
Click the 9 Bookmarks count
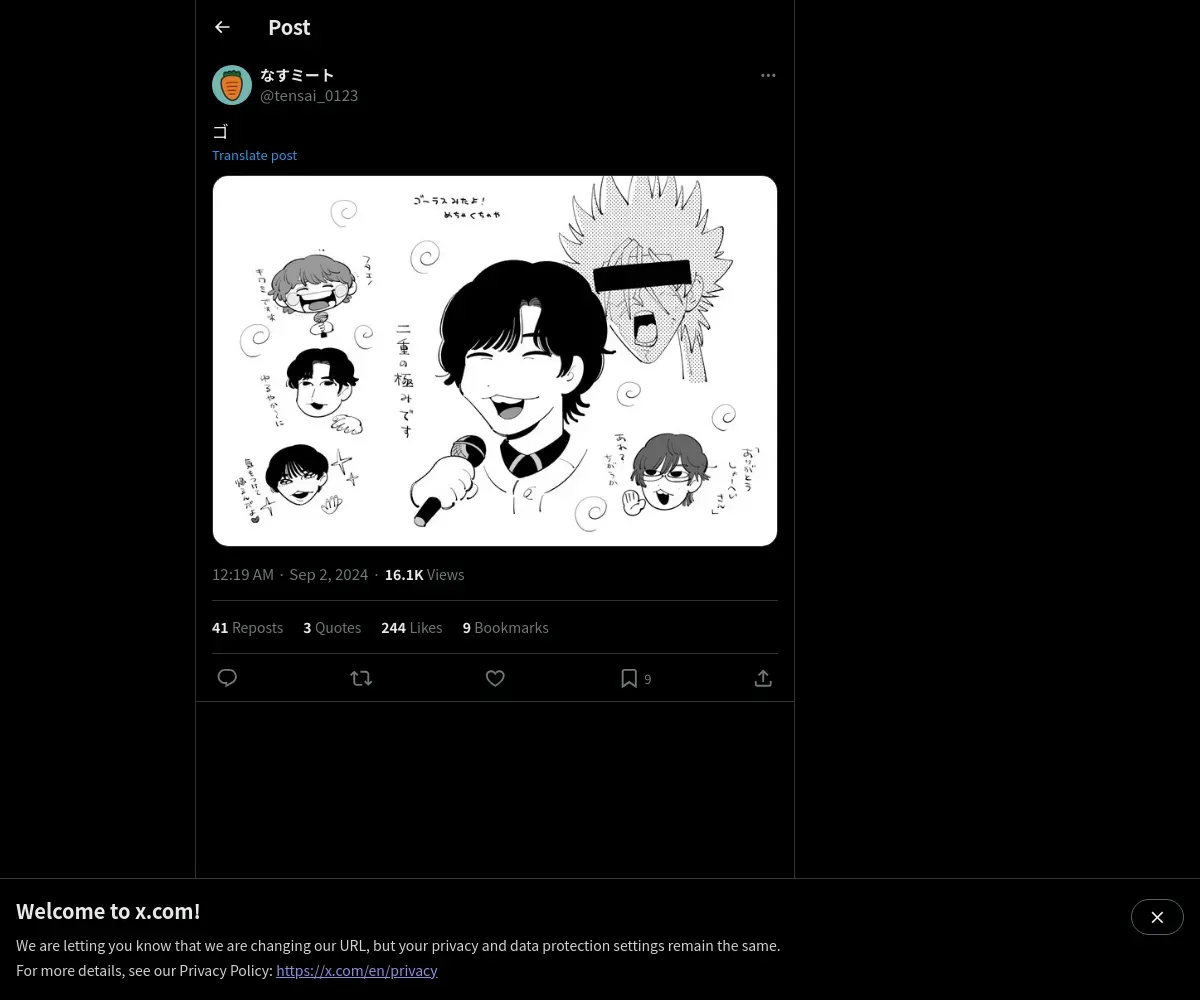(505, 627)
